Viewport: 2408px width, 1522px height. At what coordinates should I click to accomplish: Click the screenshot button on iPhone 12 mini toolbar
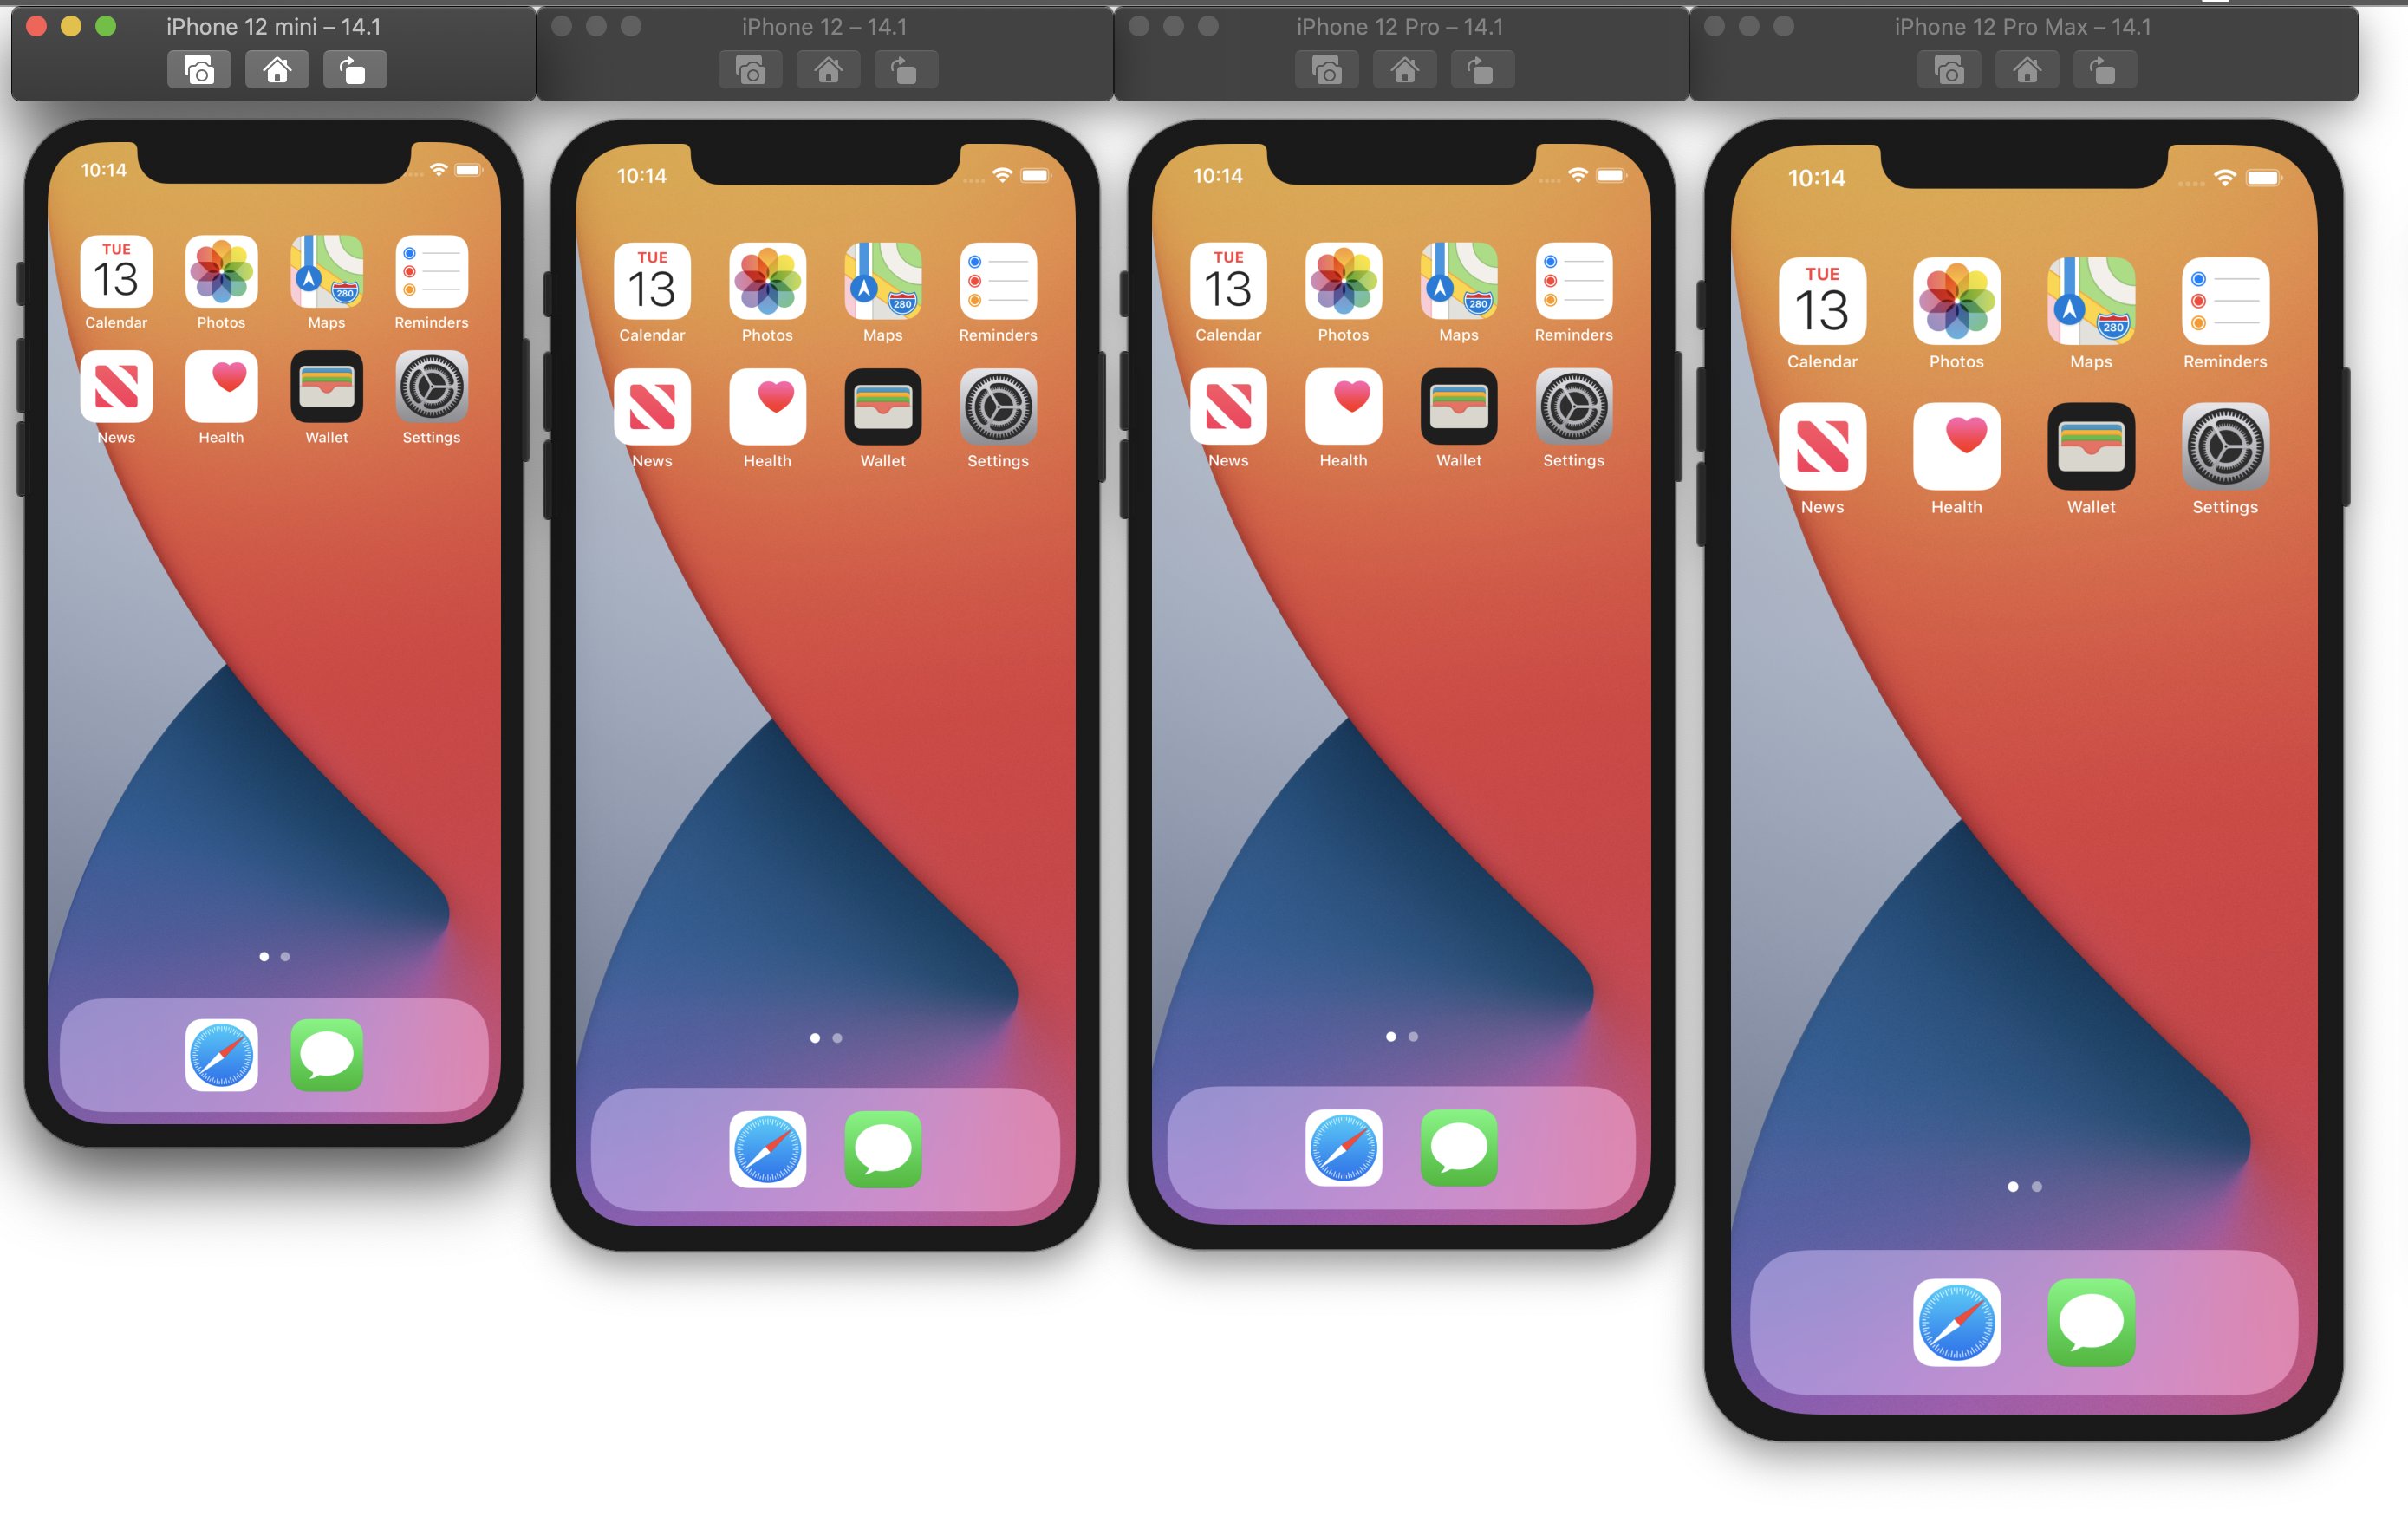coord(198,70)
